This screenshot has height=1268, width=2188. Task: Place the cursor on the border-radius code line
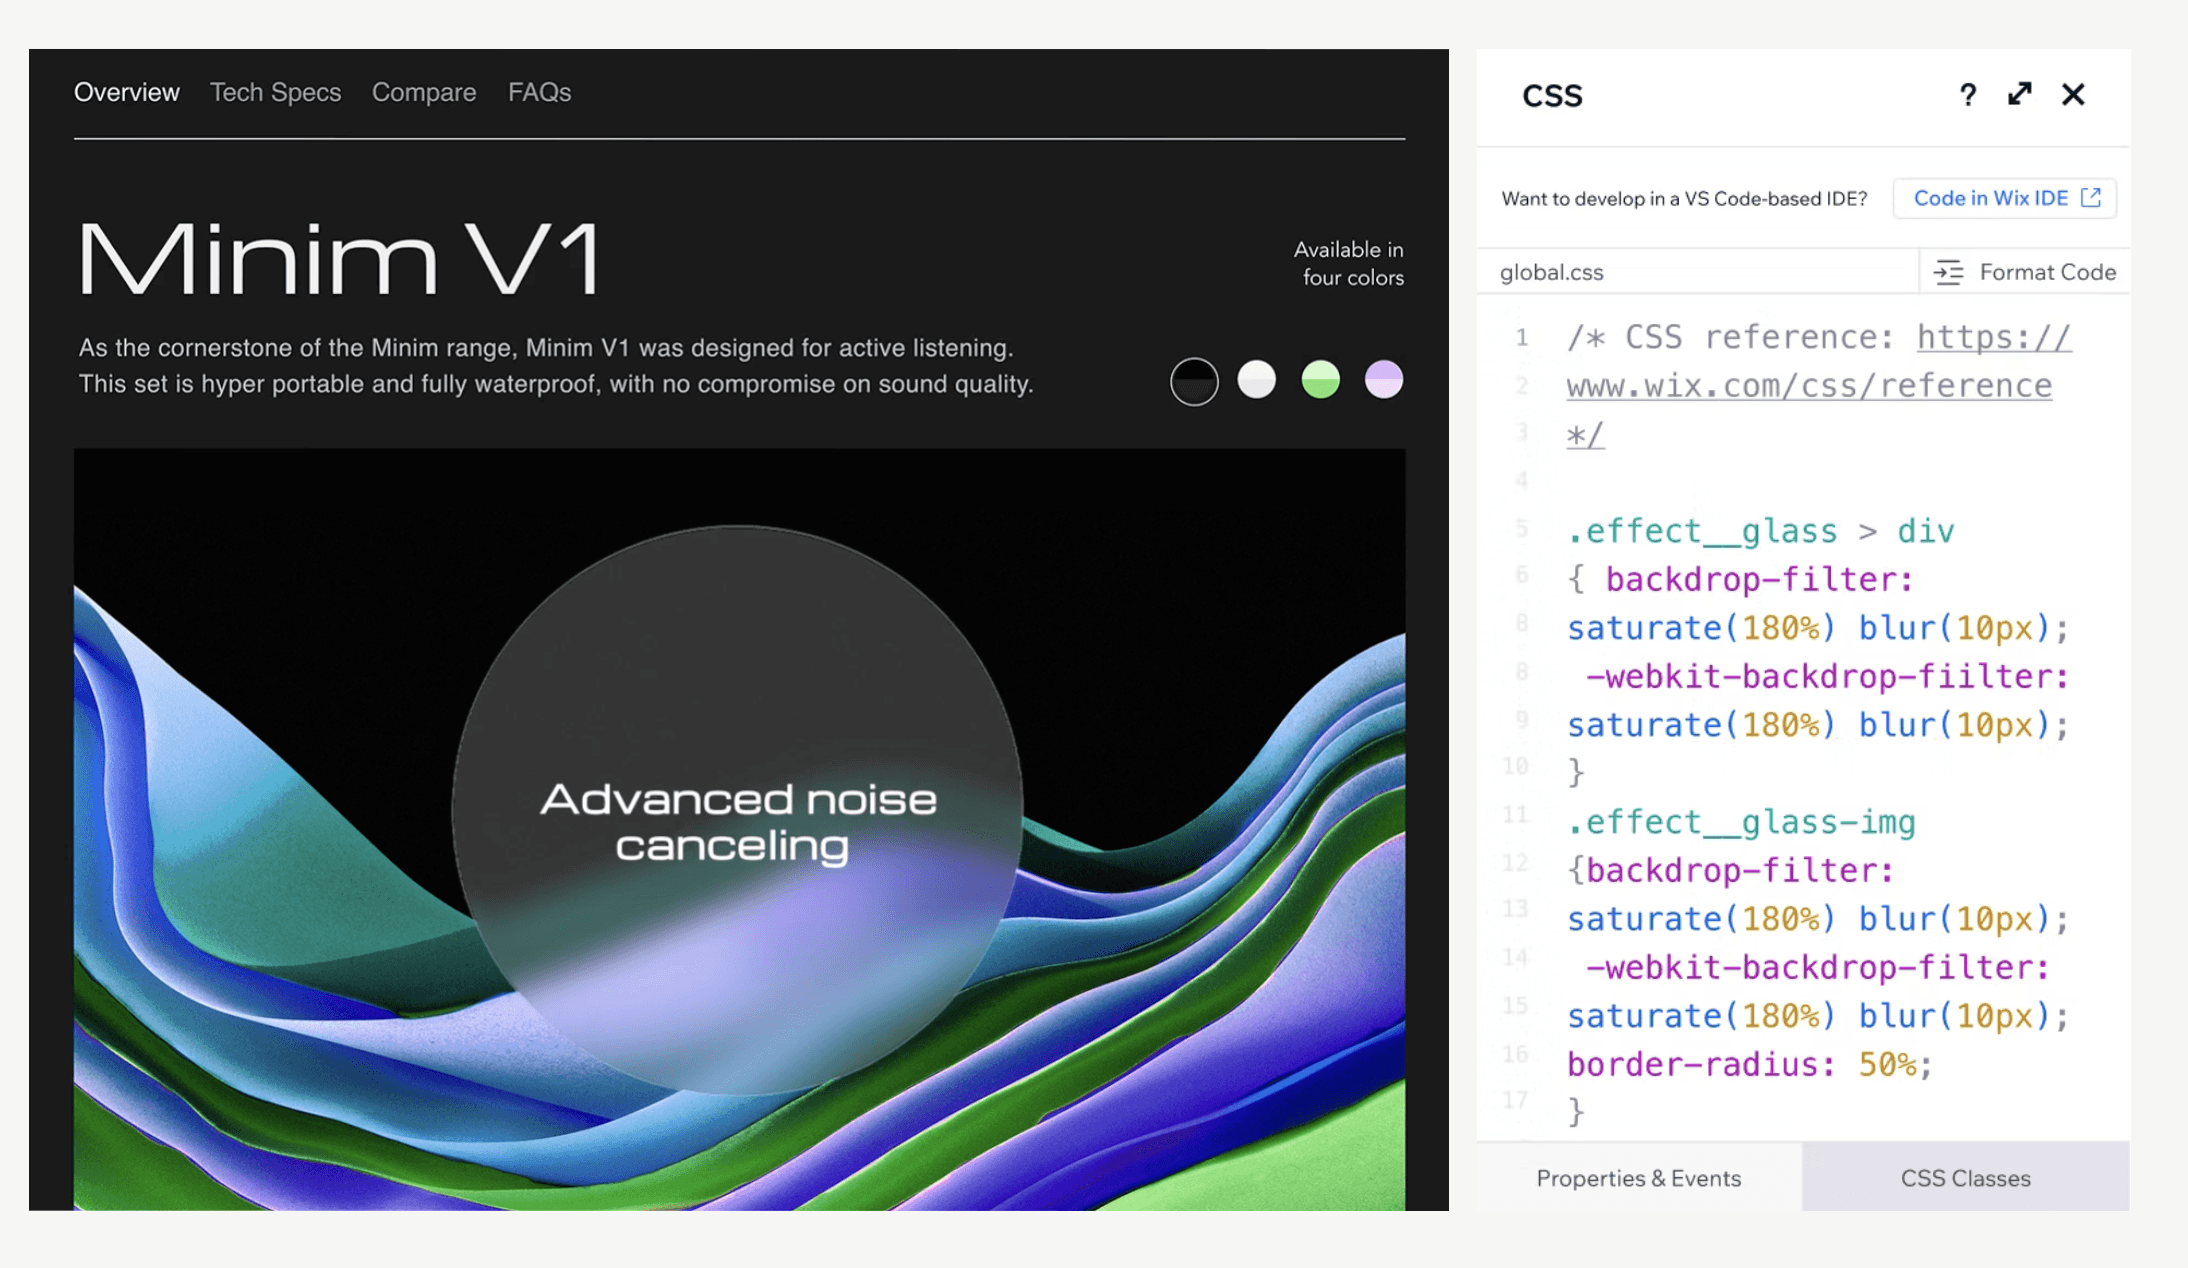pyautogui.click(x=1748, y=1064)
